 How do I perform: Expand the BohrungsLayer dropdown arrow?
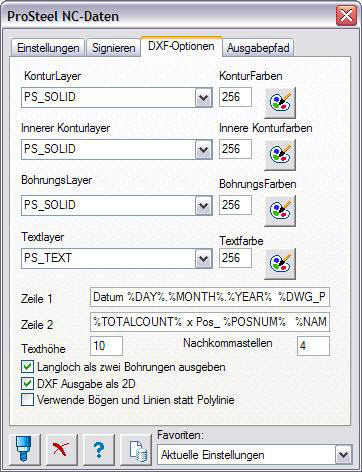click(203, 205)
